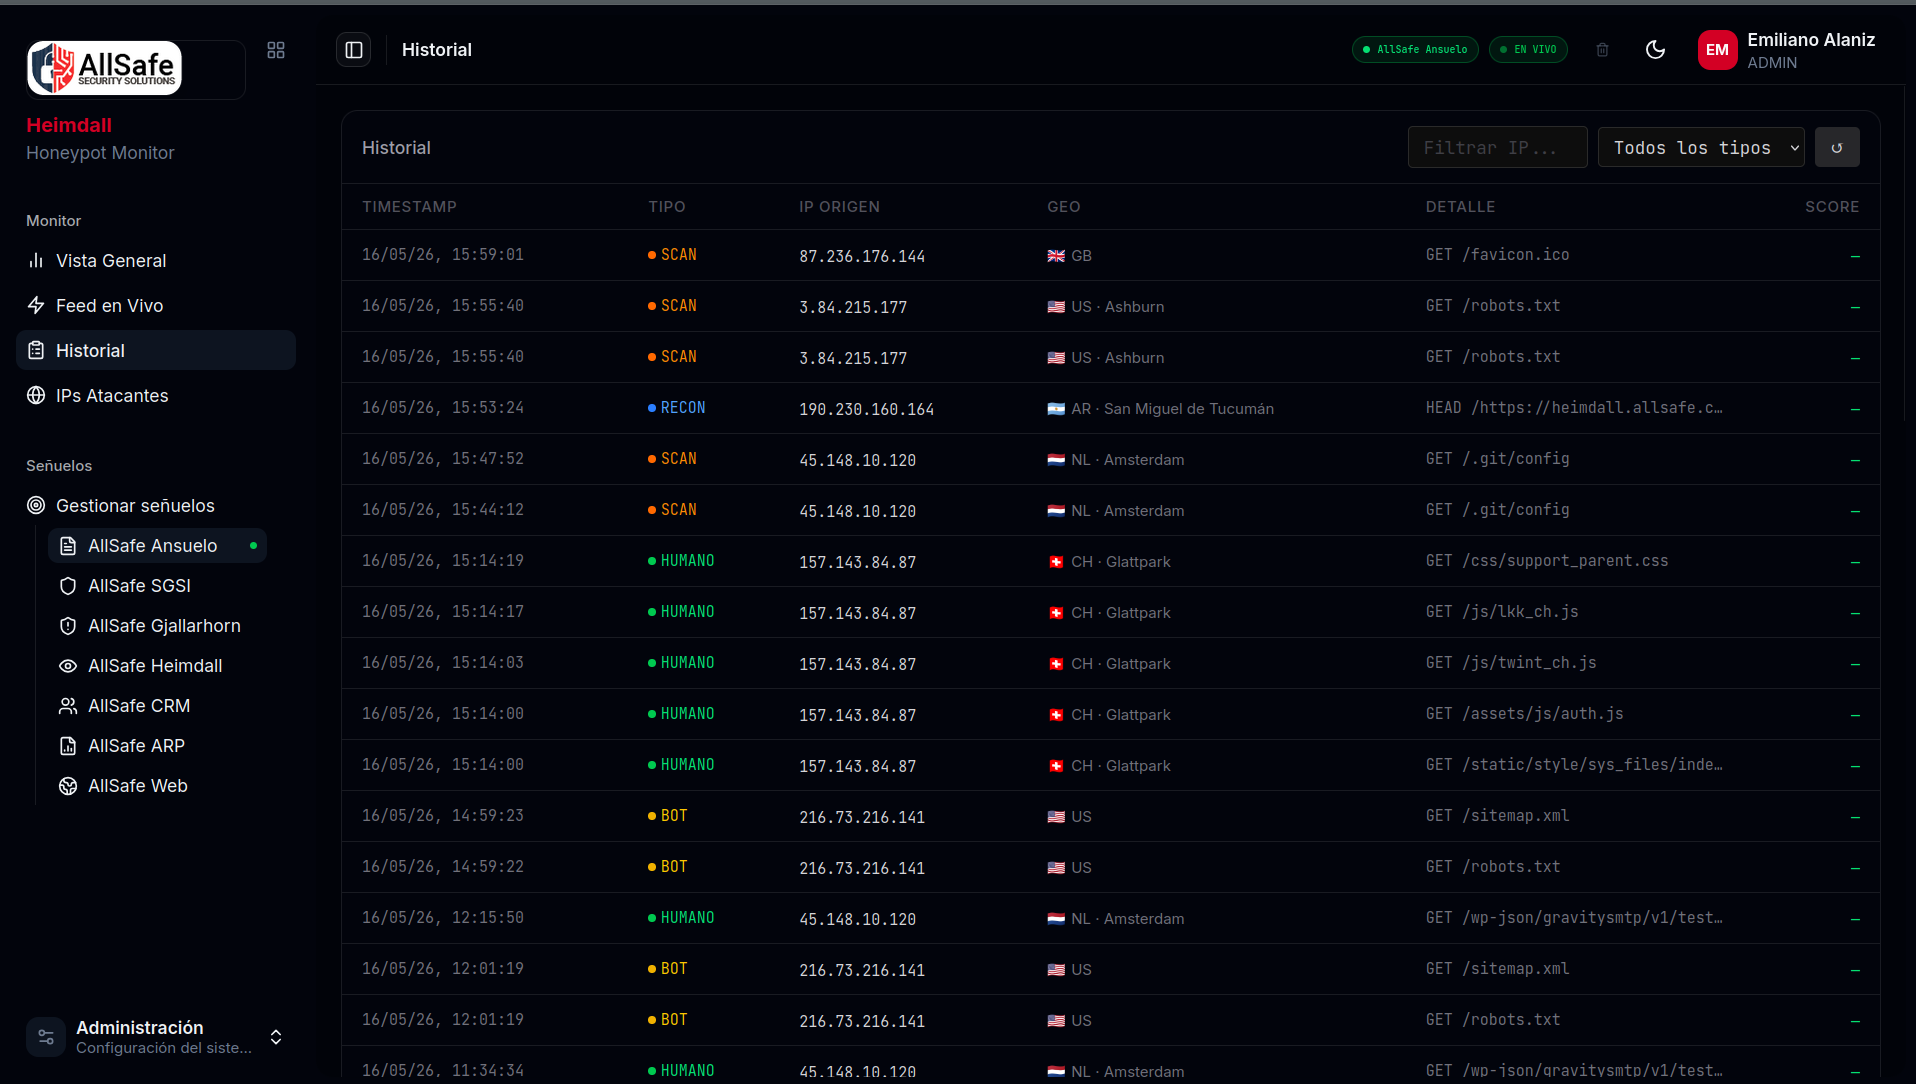1916x1084 pixels.
Task: Open IPs Atacantes page
Action: tap(156, 396)
